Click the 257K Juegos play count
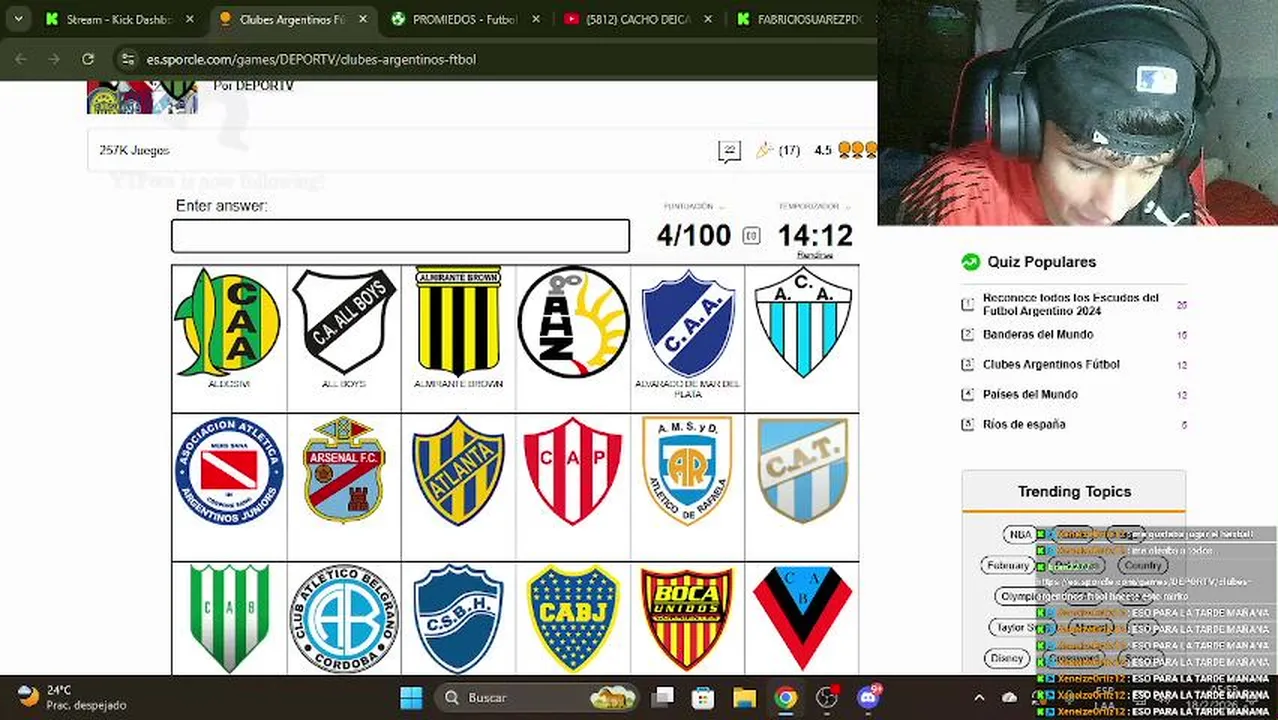The width and height of the screenshot is (1278, 720). point(134,150)
